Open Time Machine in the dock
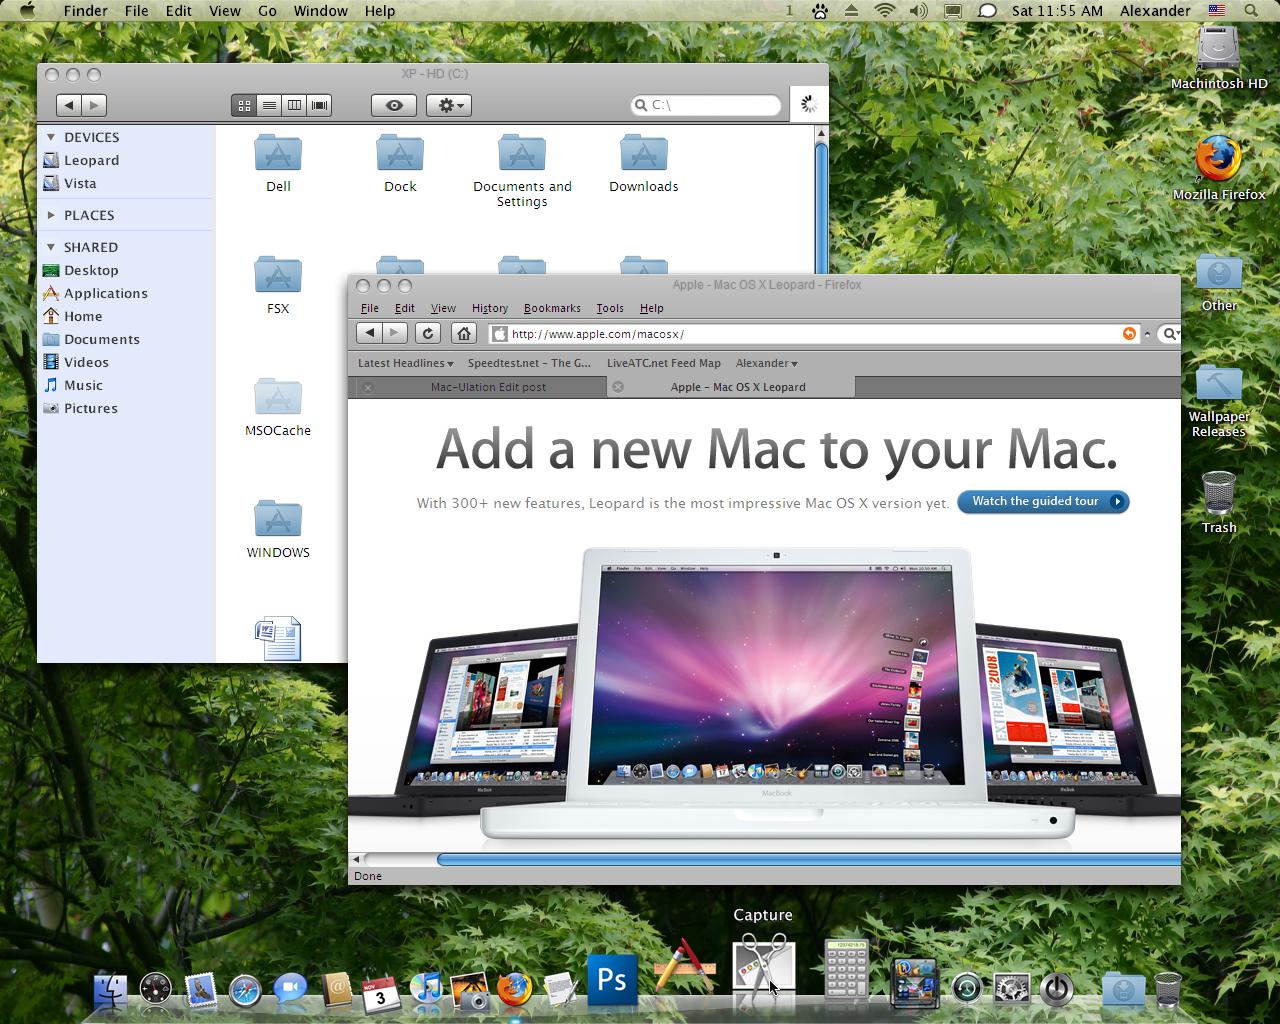Screen dimensions: 1280x1024 tap(967, 989)
